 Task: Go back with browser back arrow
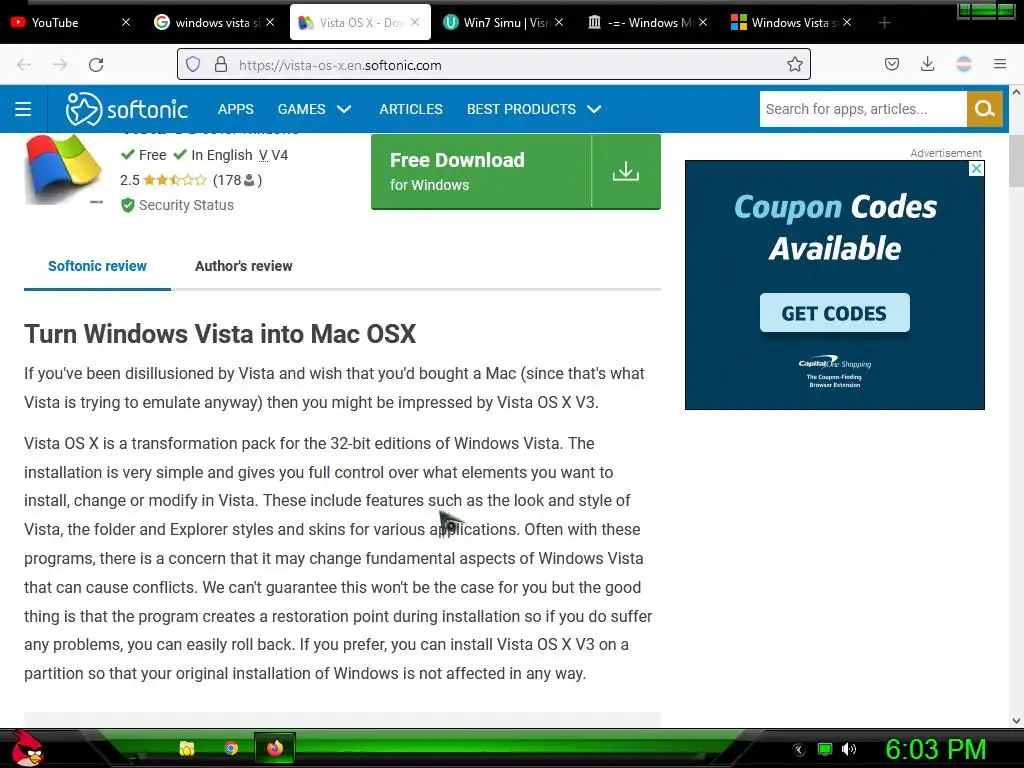point(24,65)
